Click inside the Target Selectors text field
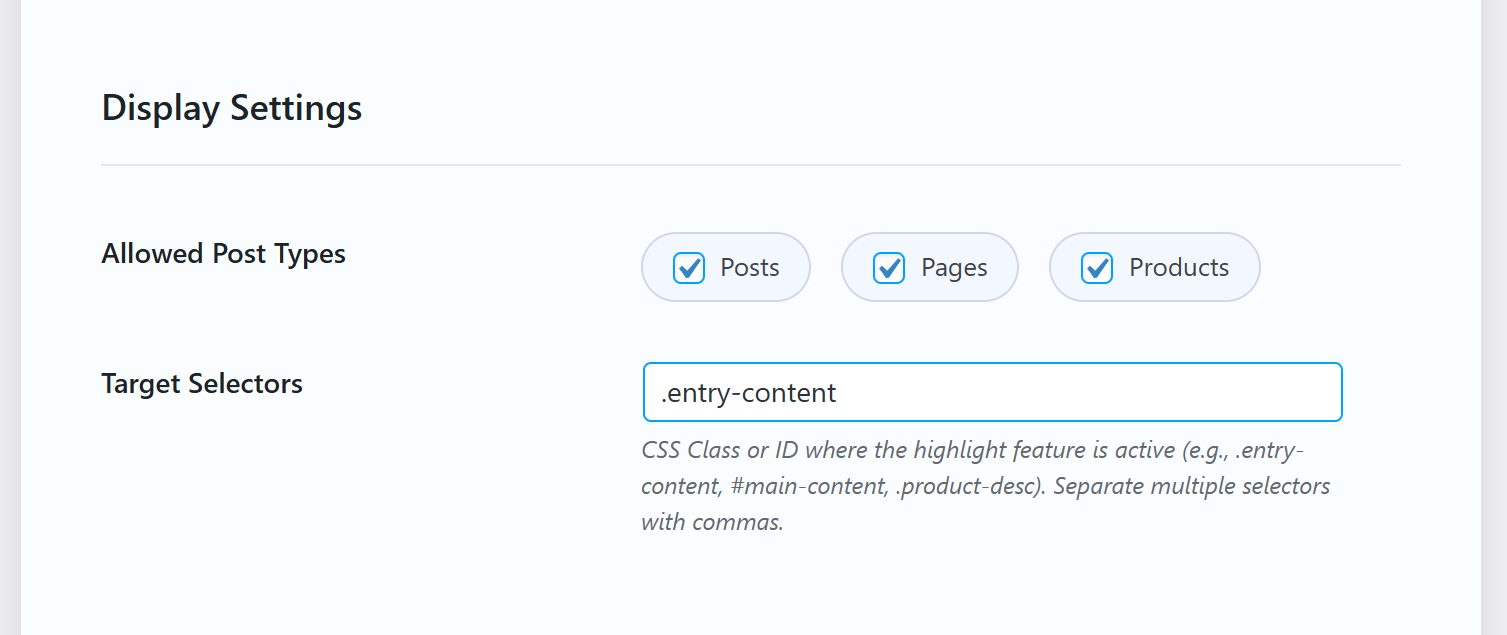 [990, 392]
